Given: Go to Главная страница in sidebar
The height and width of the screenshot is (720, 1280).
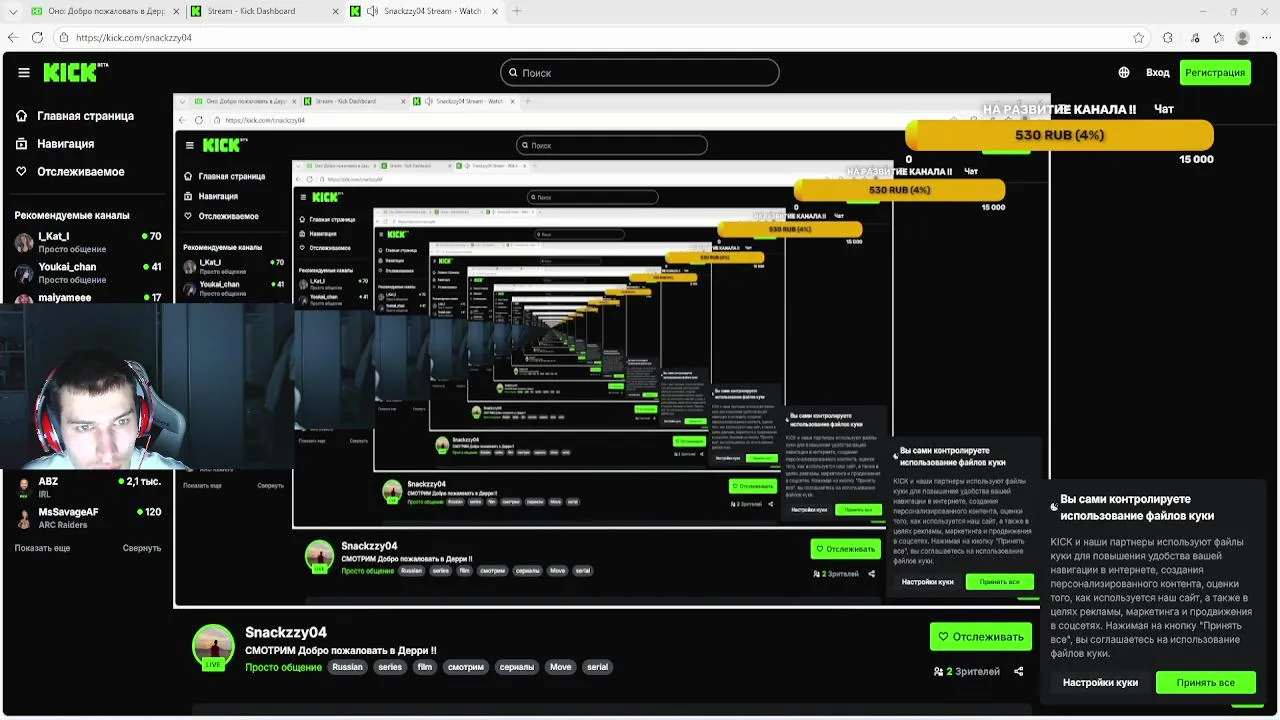Looking at the screenshot, I should (x=85, y=116).
